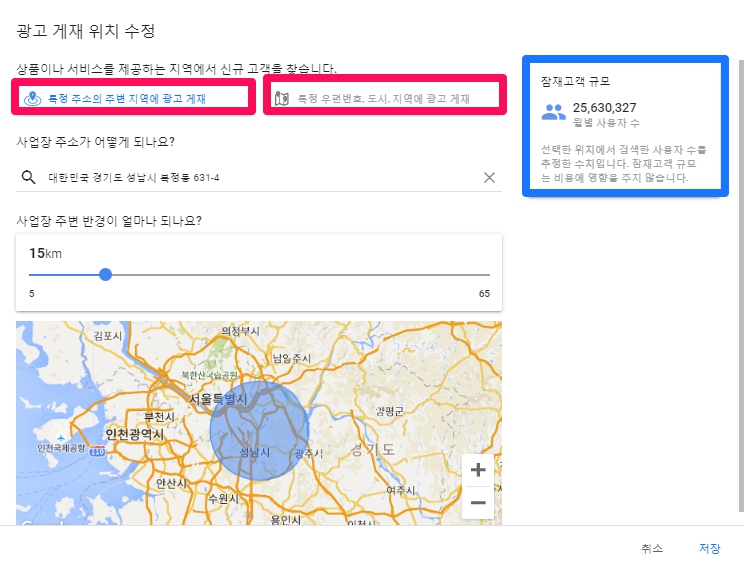Click the 15km radius value label
The image size is (744, 567).
(x=46, y=253)
